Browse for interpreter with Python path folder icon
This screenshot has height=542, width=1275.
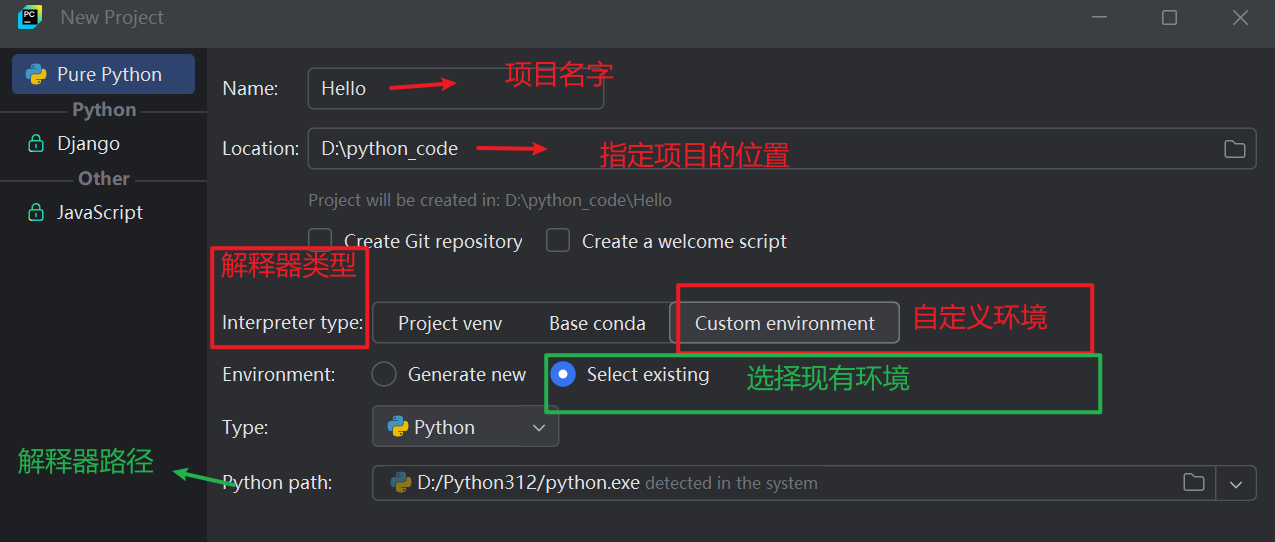(x=1194, y=482)
